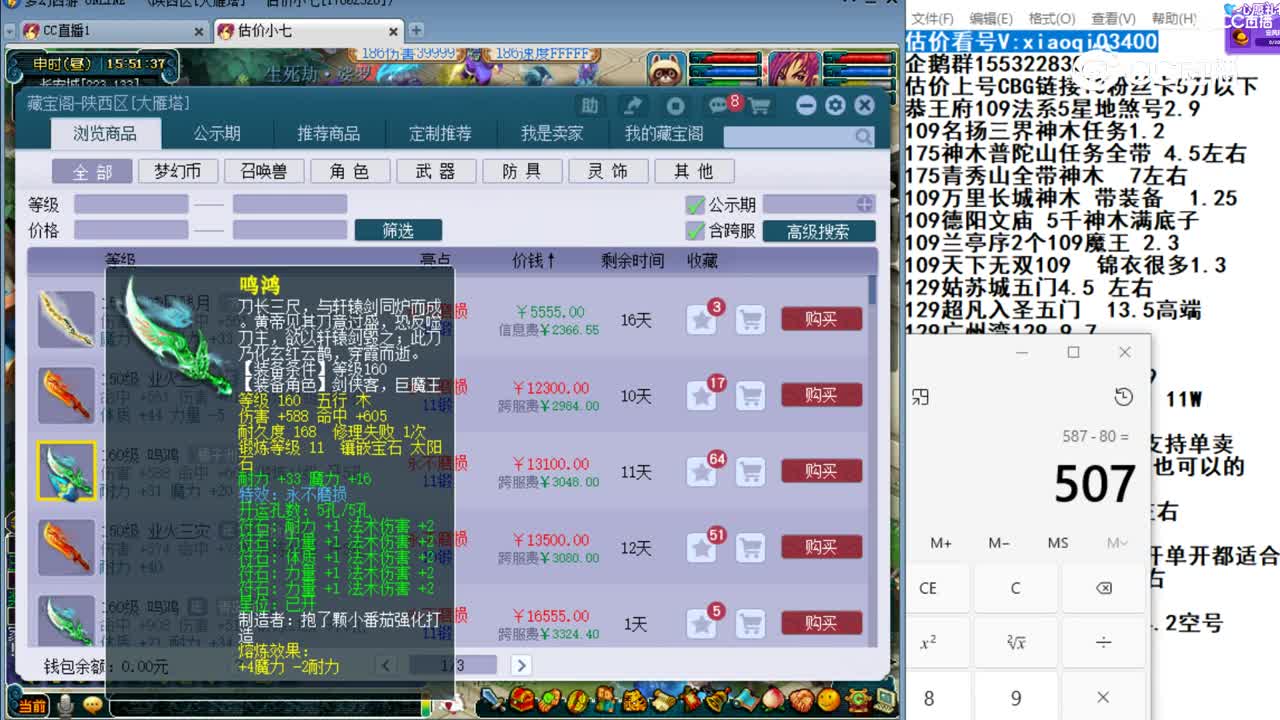
Task: Add the ¥12300.00 listing to cart
Action: coord(750,396)
